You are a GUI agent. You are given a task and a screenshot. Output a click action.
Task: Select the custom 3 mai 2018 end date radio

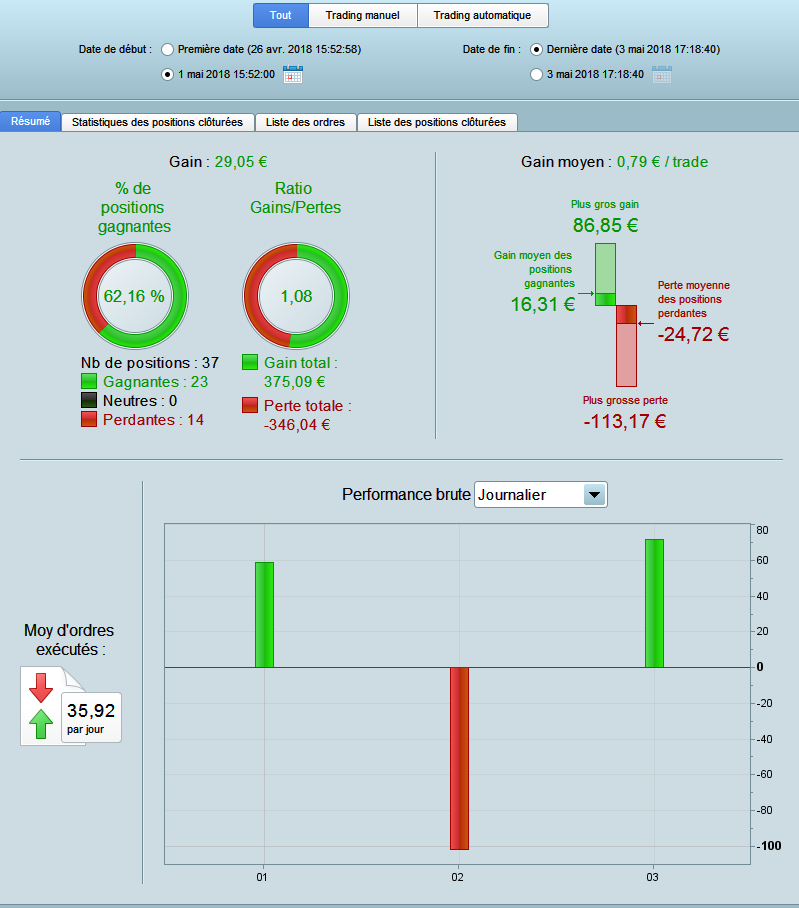pos(536,75)
